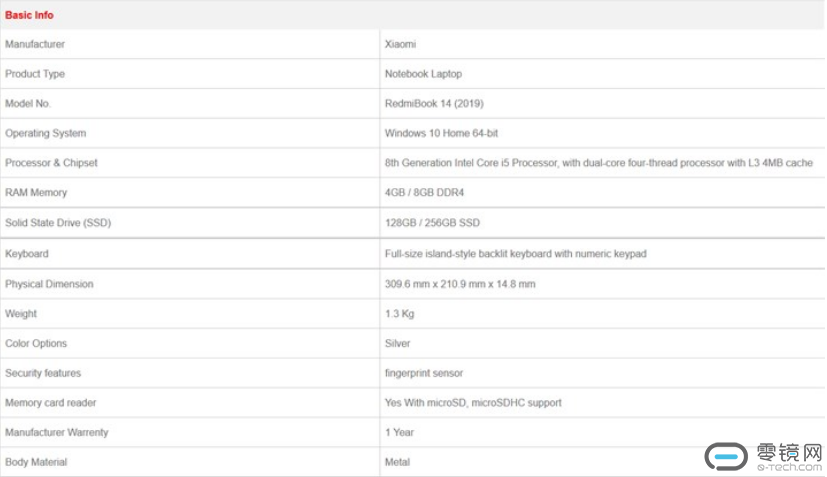Click the Notebook Laptop value
This screenshot has width=827, height=477.
tap(424, 74)
